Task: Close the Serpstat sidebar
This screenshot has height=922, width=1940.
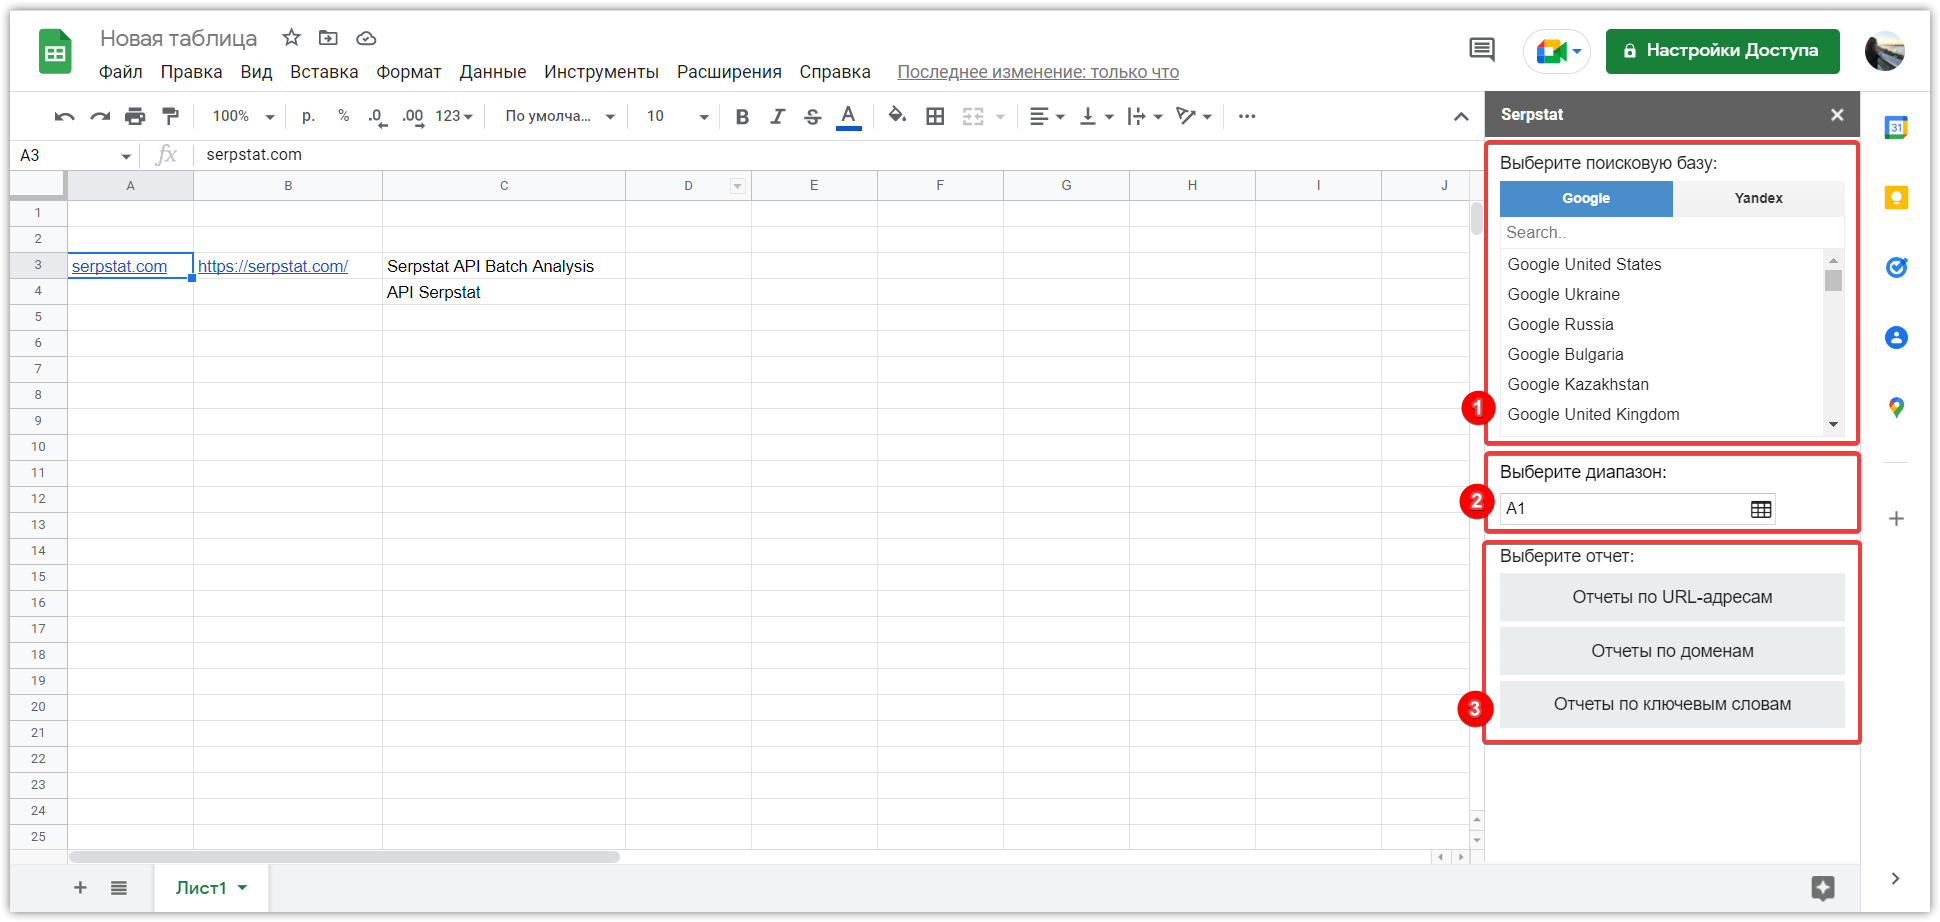Action: (1837, 115)
